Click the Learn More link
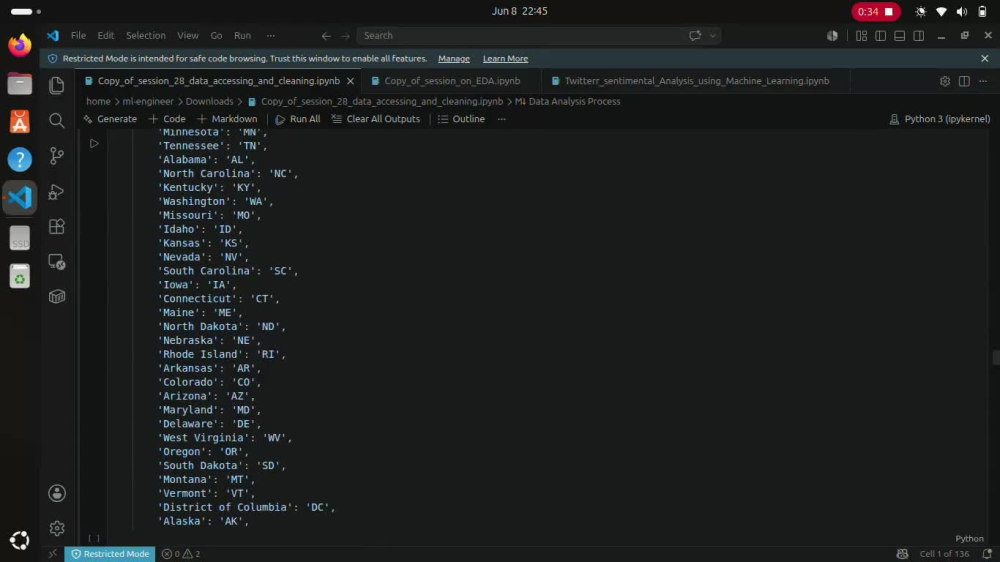This screenshot has height=562, width=1000. coord(505,59)
